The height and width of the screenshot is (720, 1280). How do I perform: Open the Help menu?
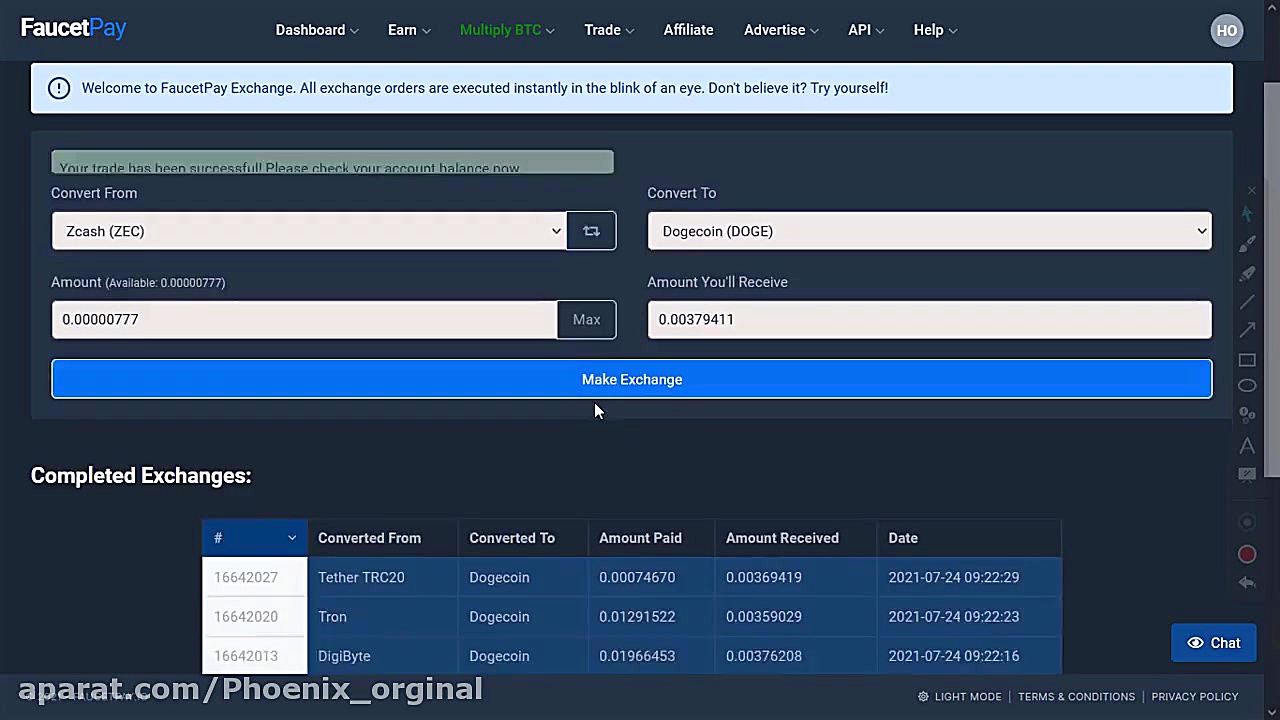tap(935, 30)
